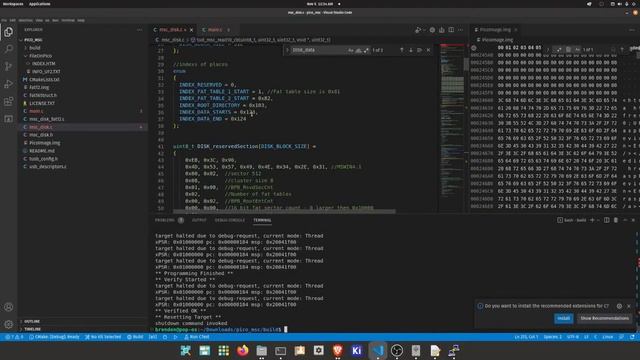
Task: Open the Run and Debug view
Action: pos(9,84)
